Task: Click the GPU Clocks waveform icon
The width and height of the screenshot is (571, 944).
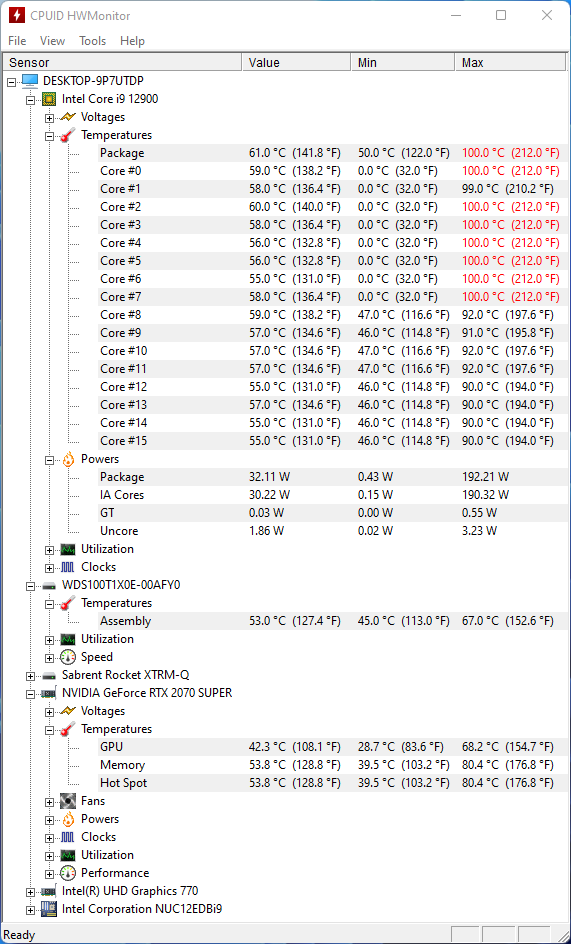Action: click(68, 837)
